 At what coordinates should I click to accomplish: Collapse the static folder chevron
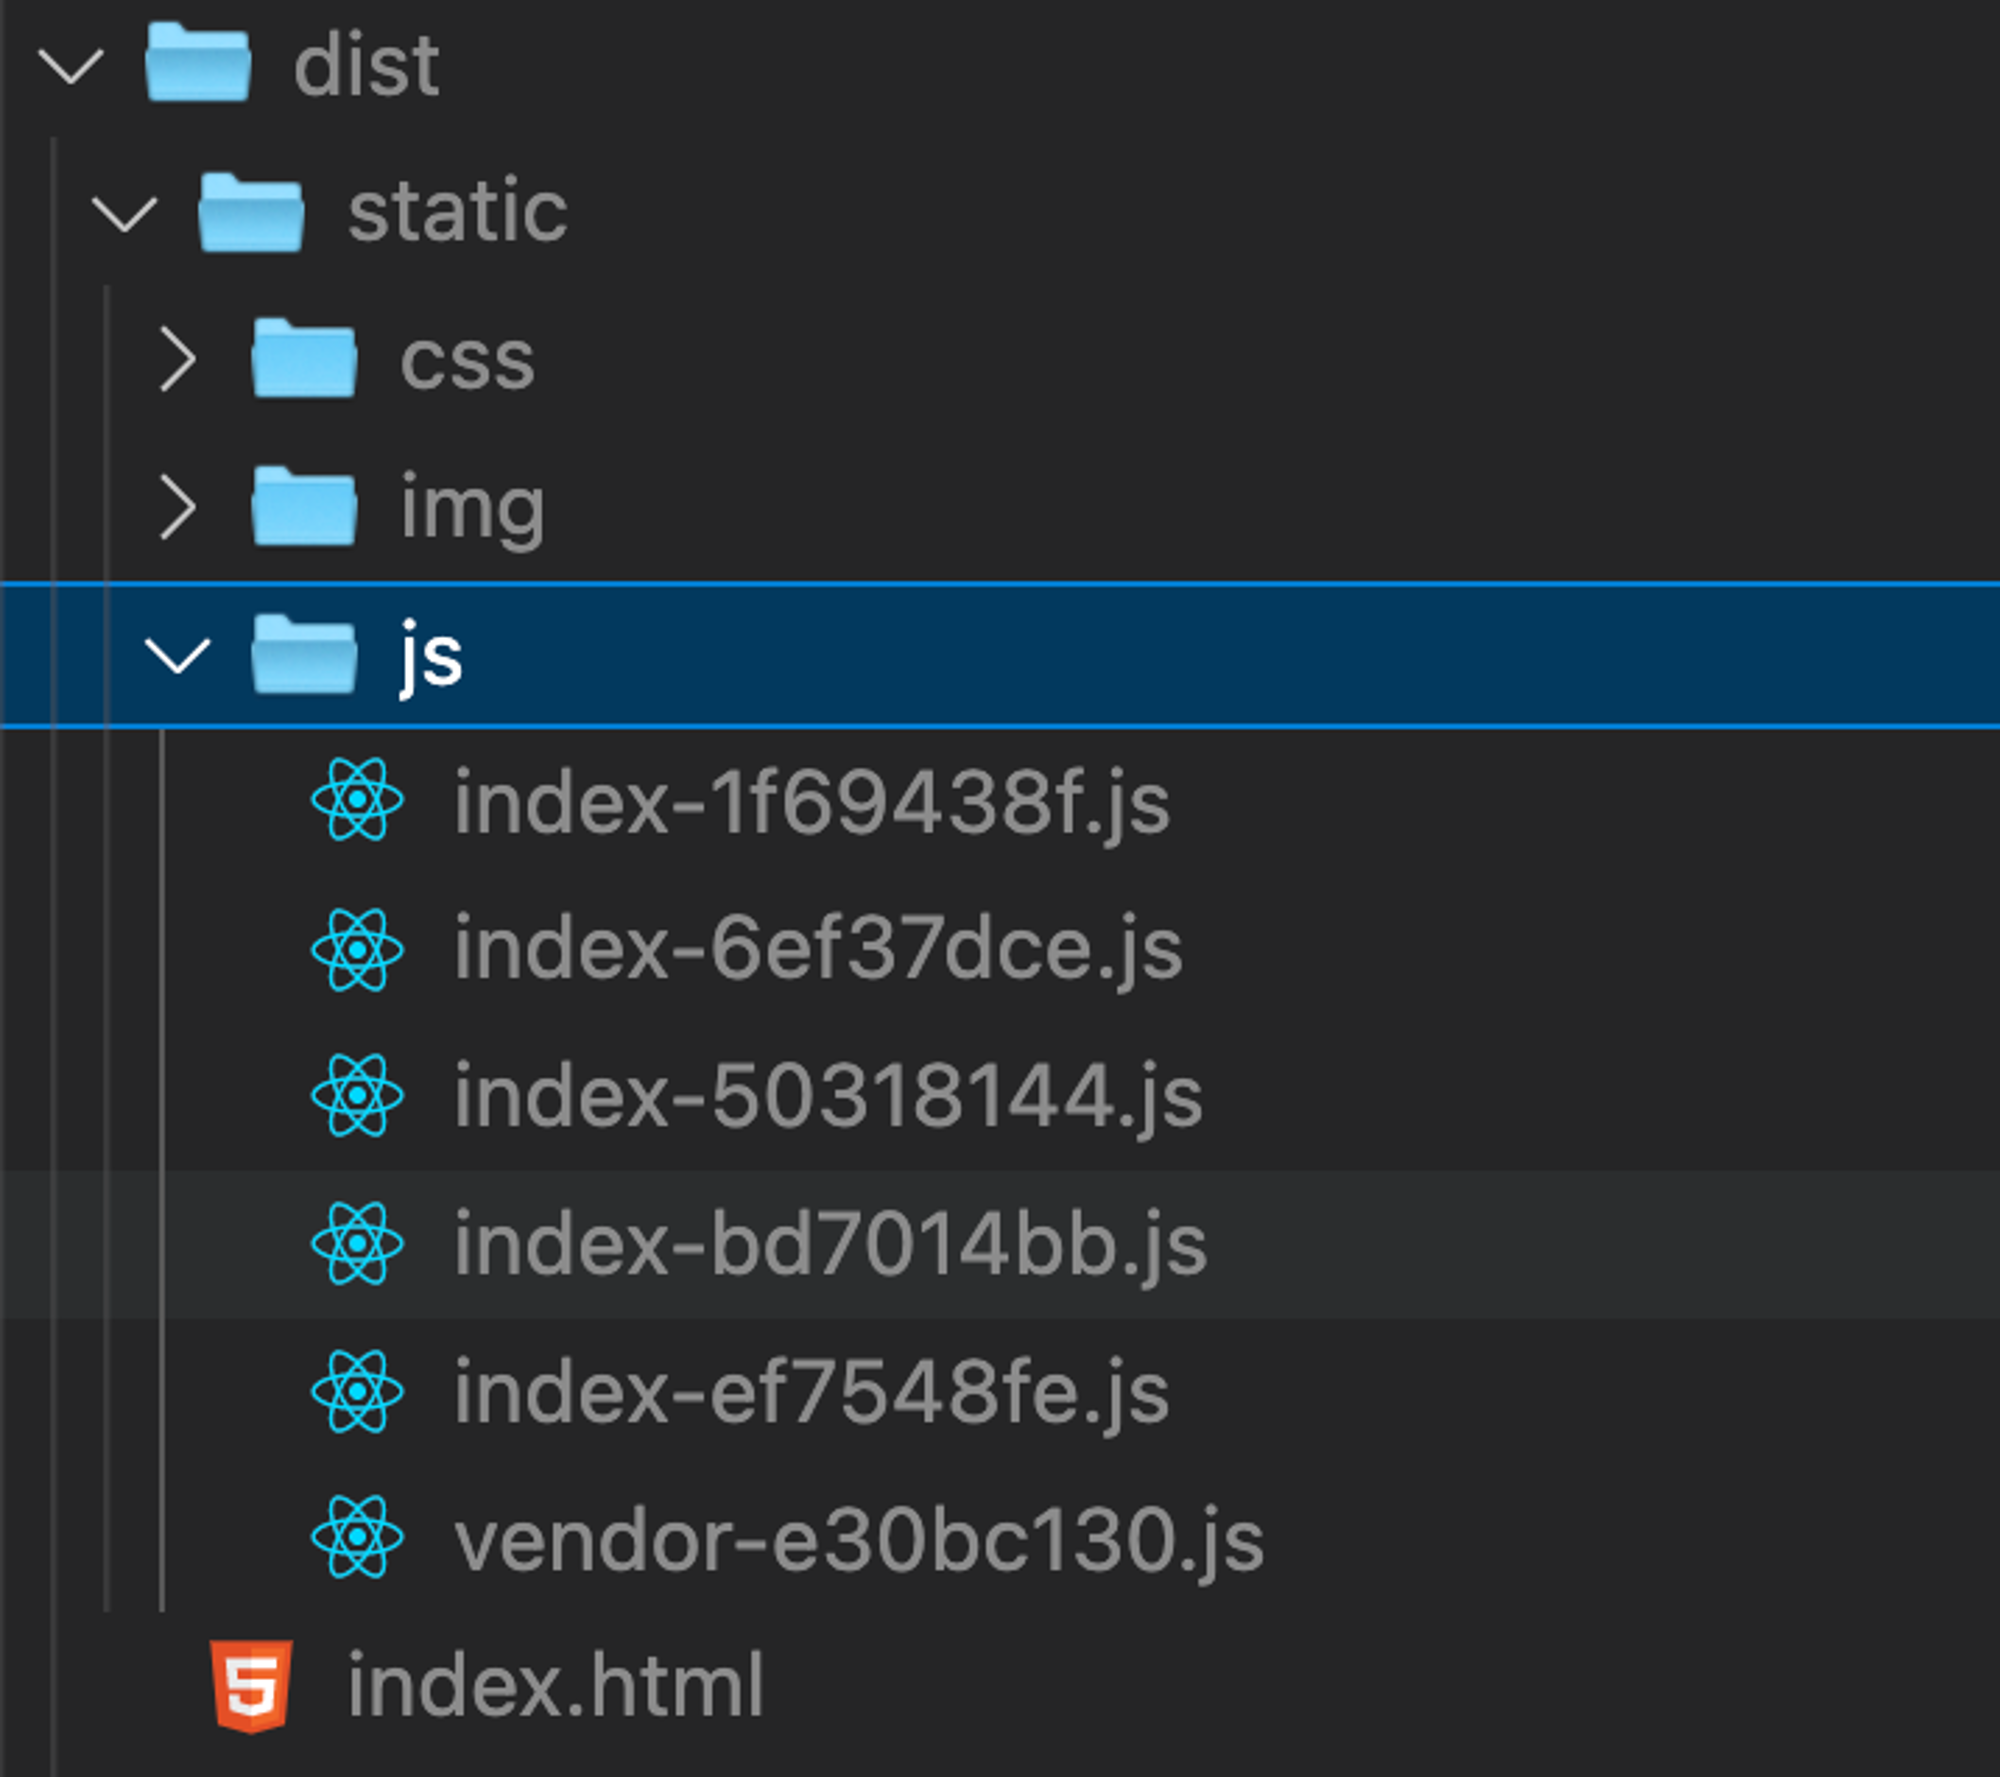click(x=124, y=214)
